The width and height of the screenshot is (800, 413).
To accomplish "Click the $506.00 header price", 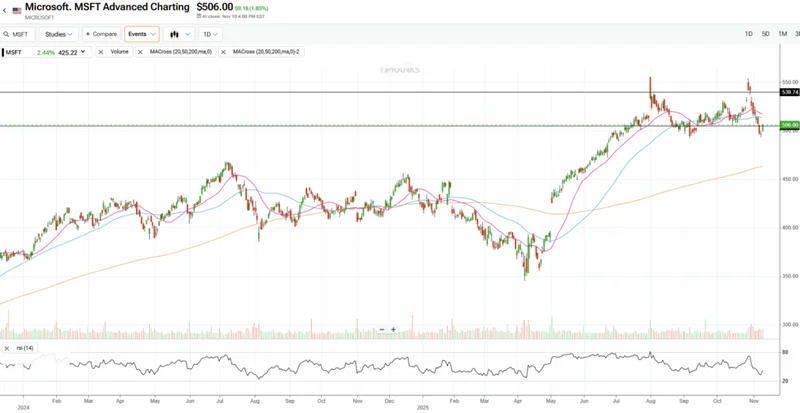I will [215, 7].
